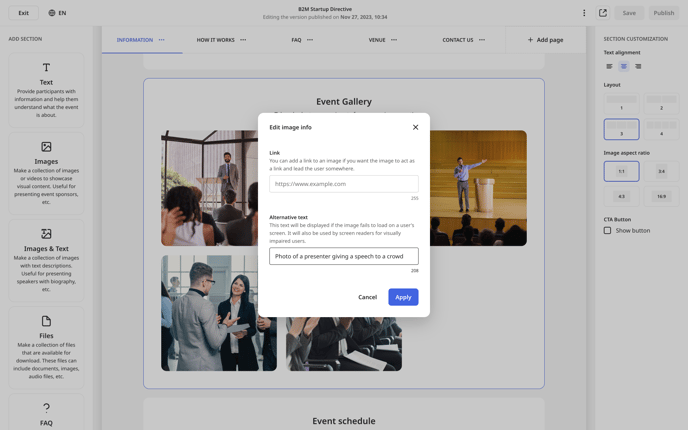The height and width of the screenshot is (430, 688).
Task: Click the Apply button
Action: click(x=403, y=297)
